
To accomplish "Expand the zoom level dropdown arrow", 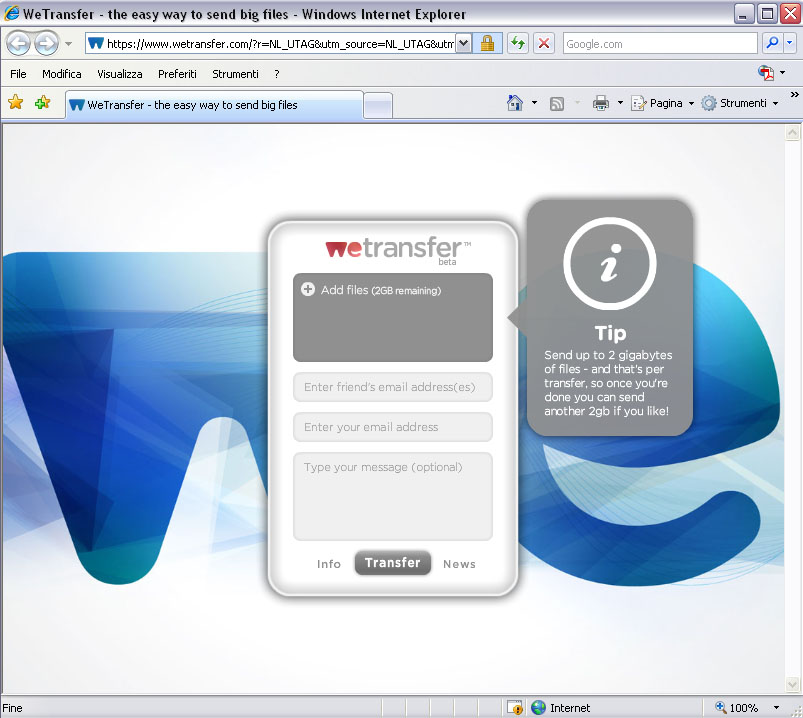I will (x=776, y=708).
